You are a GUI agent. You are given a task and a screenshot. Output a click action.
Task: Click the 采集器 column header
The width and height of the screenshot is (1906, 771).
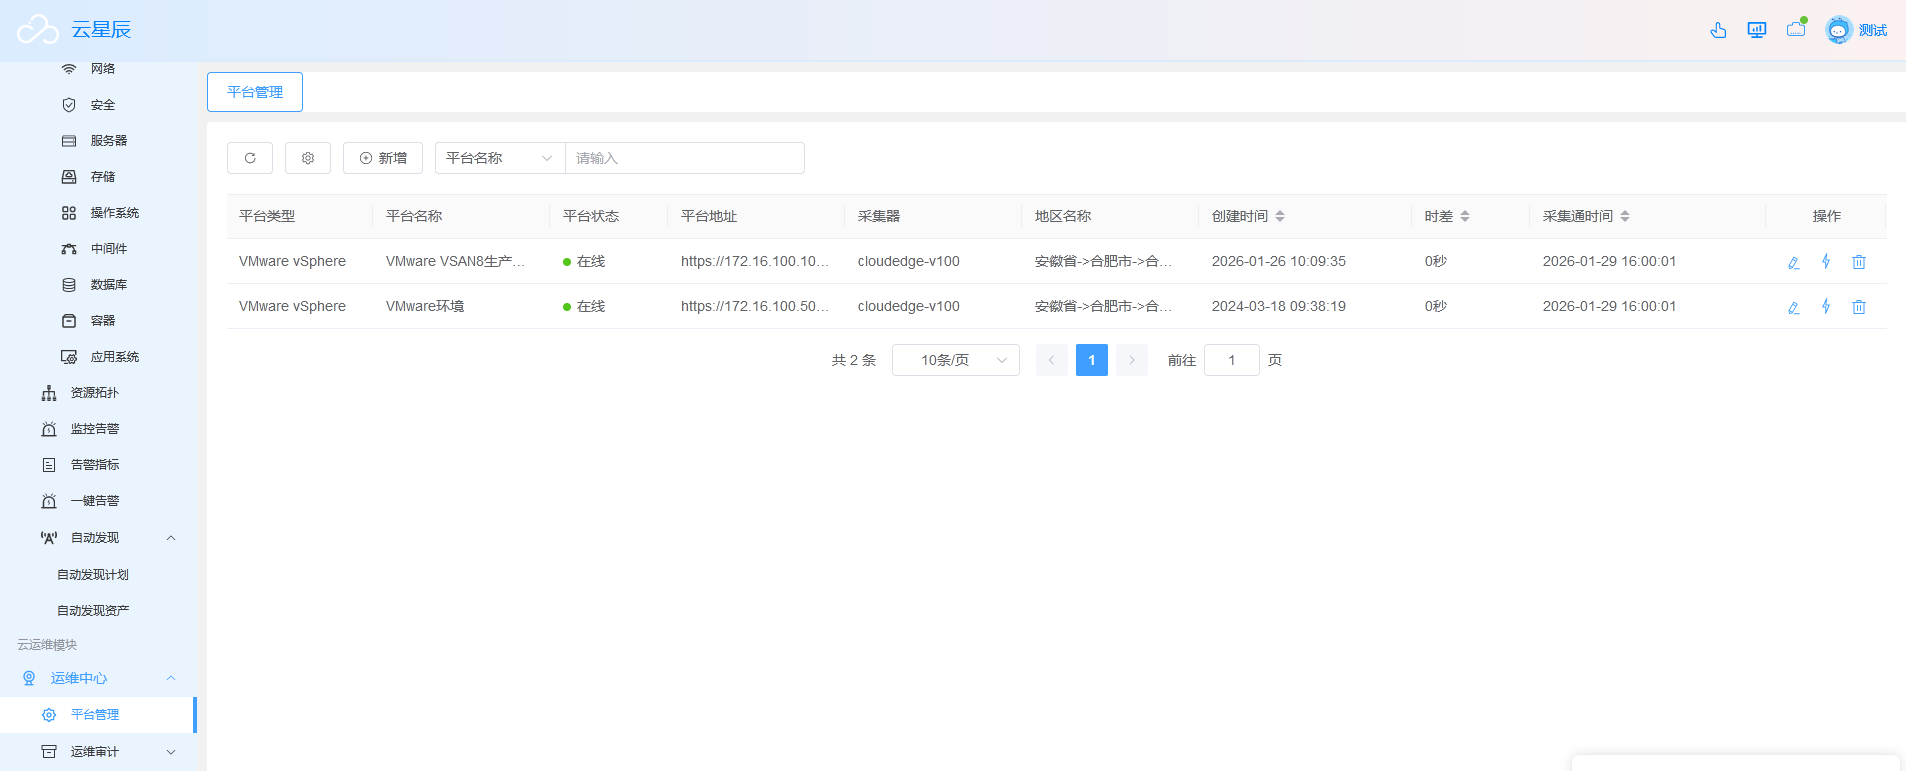879,216
